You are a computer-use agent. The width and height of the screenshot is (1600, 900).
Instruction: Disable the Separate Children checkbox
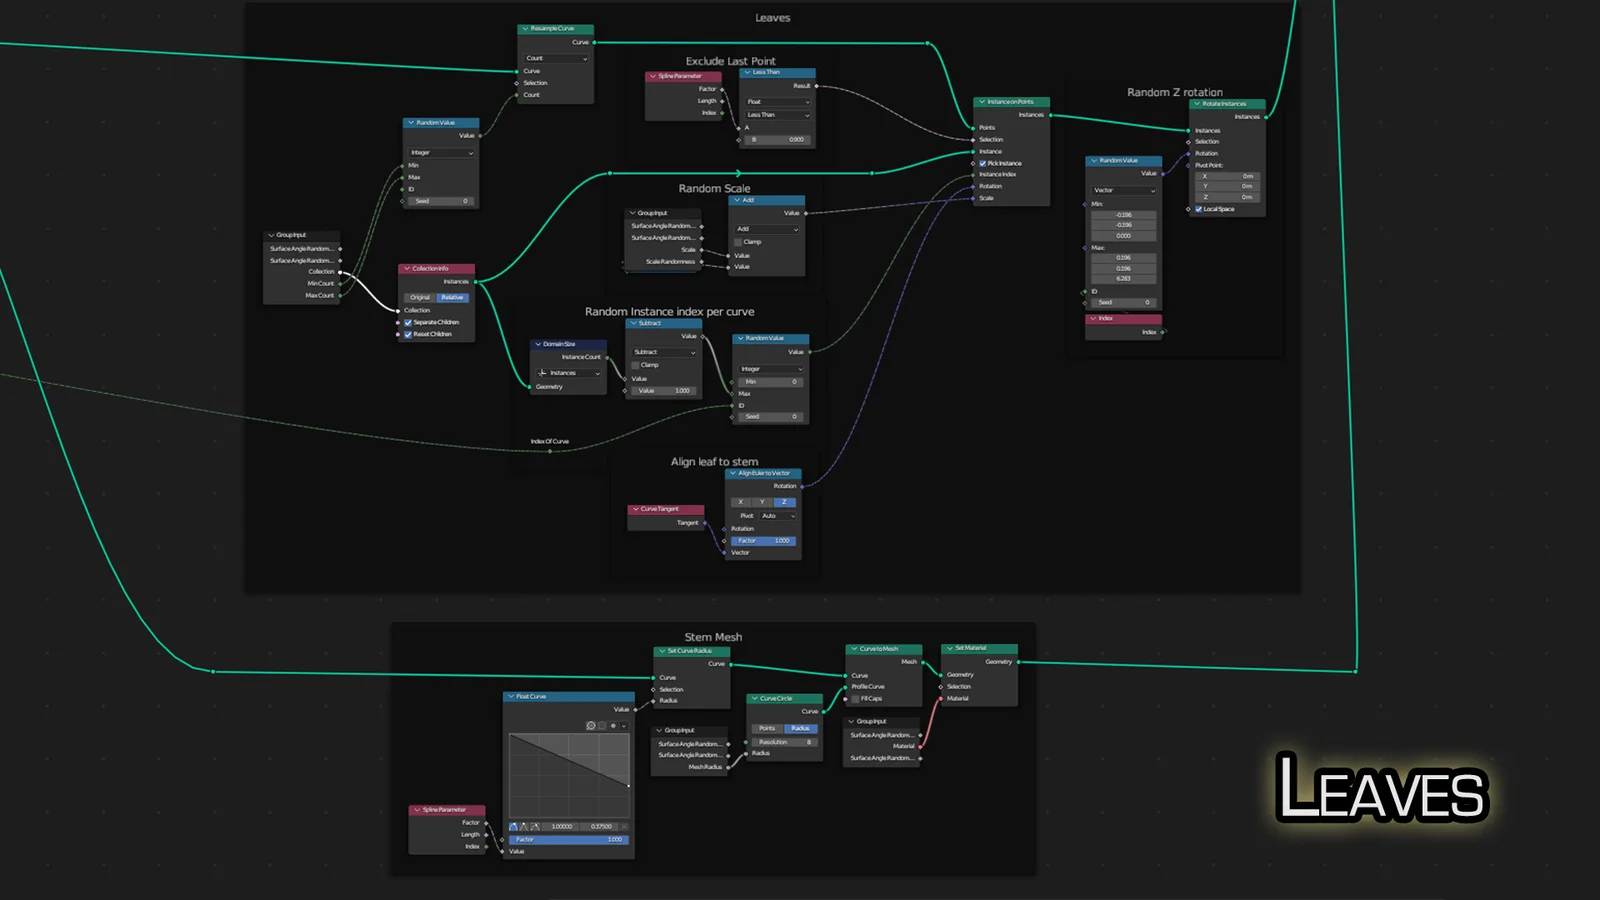click(x=408, y=323)
